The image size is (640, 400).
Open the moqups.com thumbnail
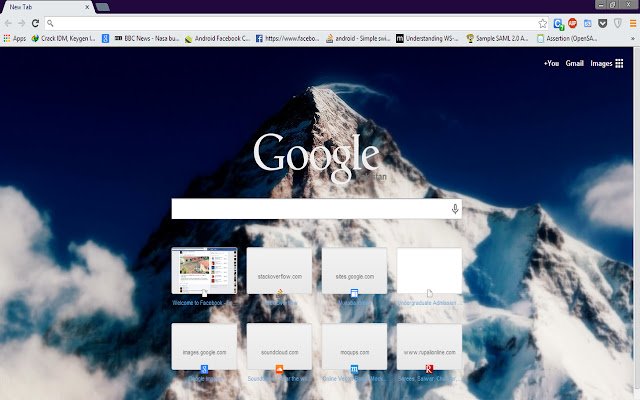(x=354, y=347)
